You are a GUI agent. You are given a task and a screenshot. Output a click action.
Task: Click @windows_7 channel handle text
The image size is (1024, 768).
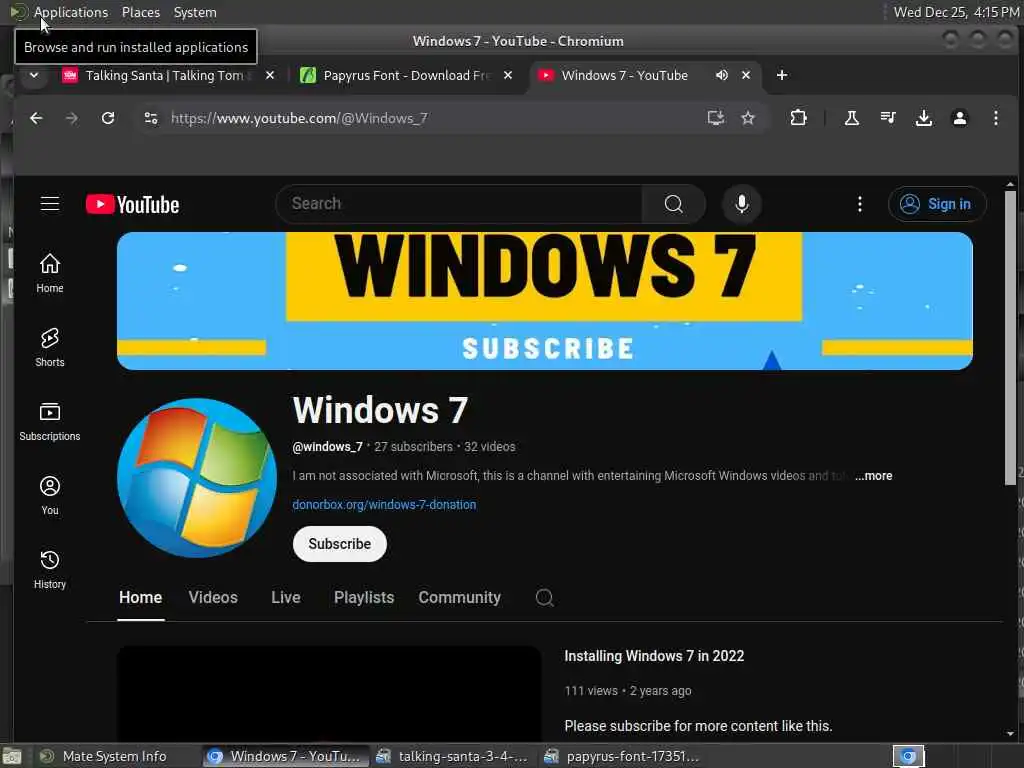click(x=327, y=447)
